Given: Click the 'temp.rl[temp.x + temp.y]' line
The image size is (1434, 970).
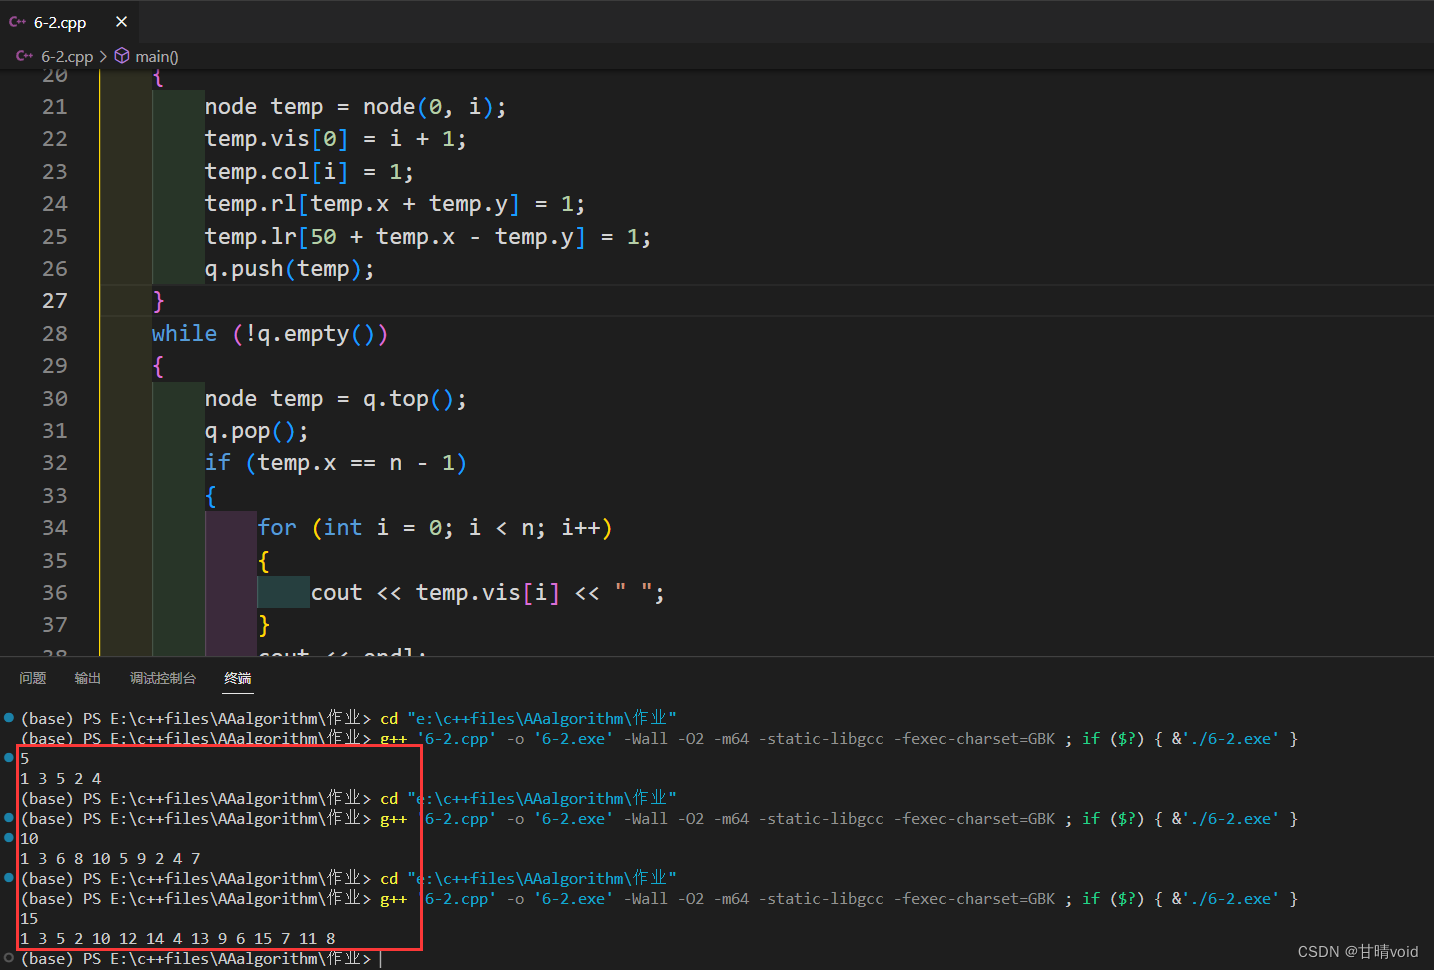Looking at the screenshot, I should [395, 204].
